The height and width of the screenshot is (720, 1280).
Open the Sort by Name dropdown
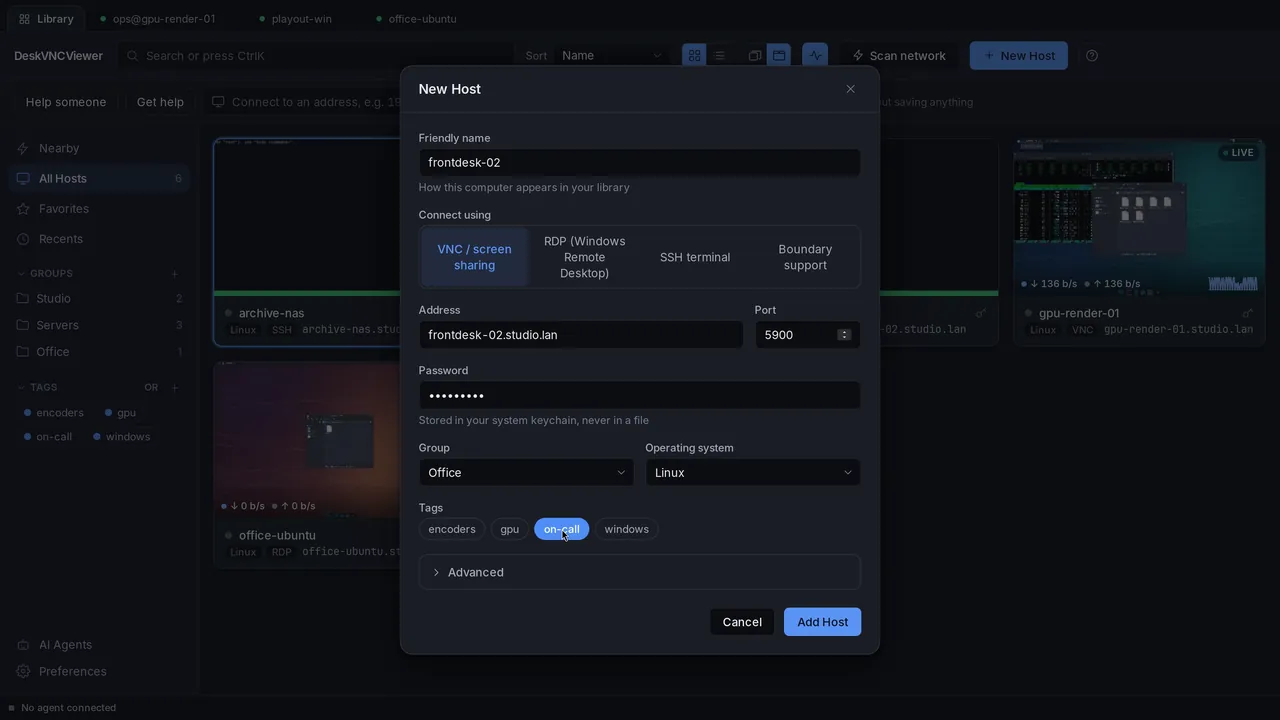click(x=612, y=56)
